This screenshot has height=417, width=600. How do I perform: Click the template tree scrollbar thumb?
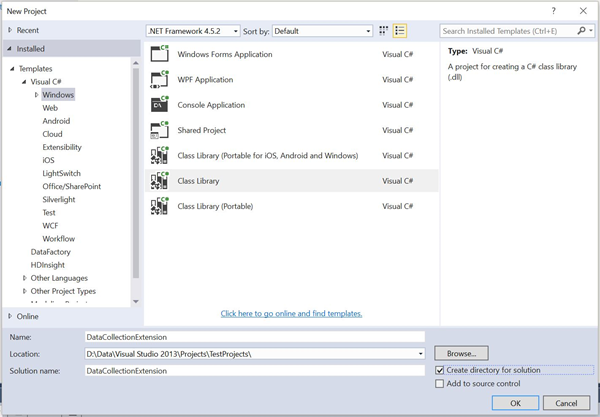(x=136, y=173)
